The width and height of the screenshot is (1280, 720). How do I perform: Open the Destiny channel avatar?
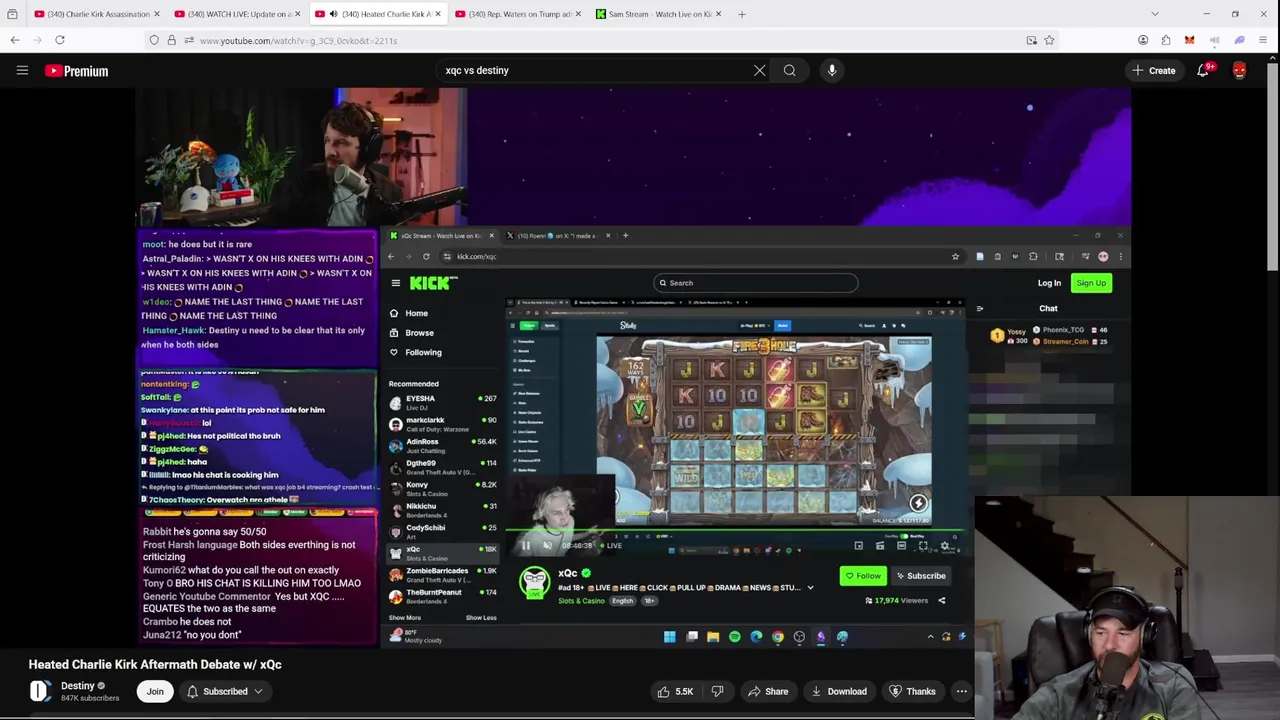[x=40, y=691]
